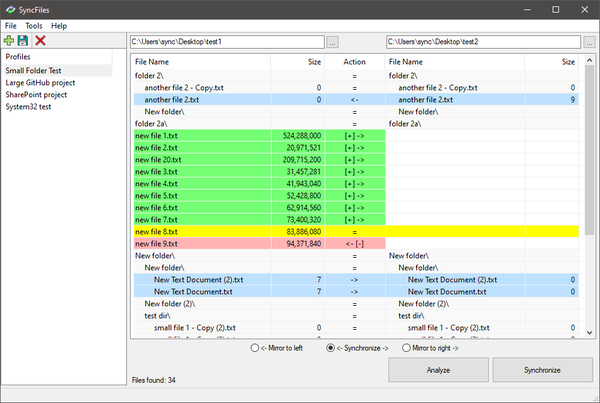Viewport: 600px width, 403px height.
Task: Browse for the right folder with the ... button
Action: point(589,42)
